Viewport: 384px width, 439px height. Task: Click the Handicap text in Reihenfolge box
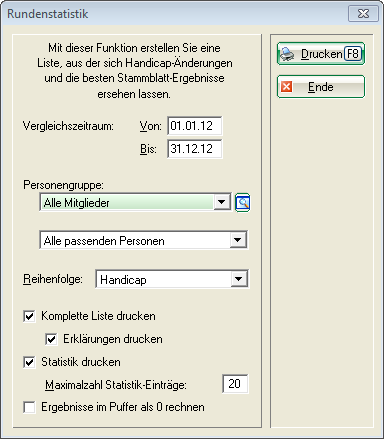123,280
